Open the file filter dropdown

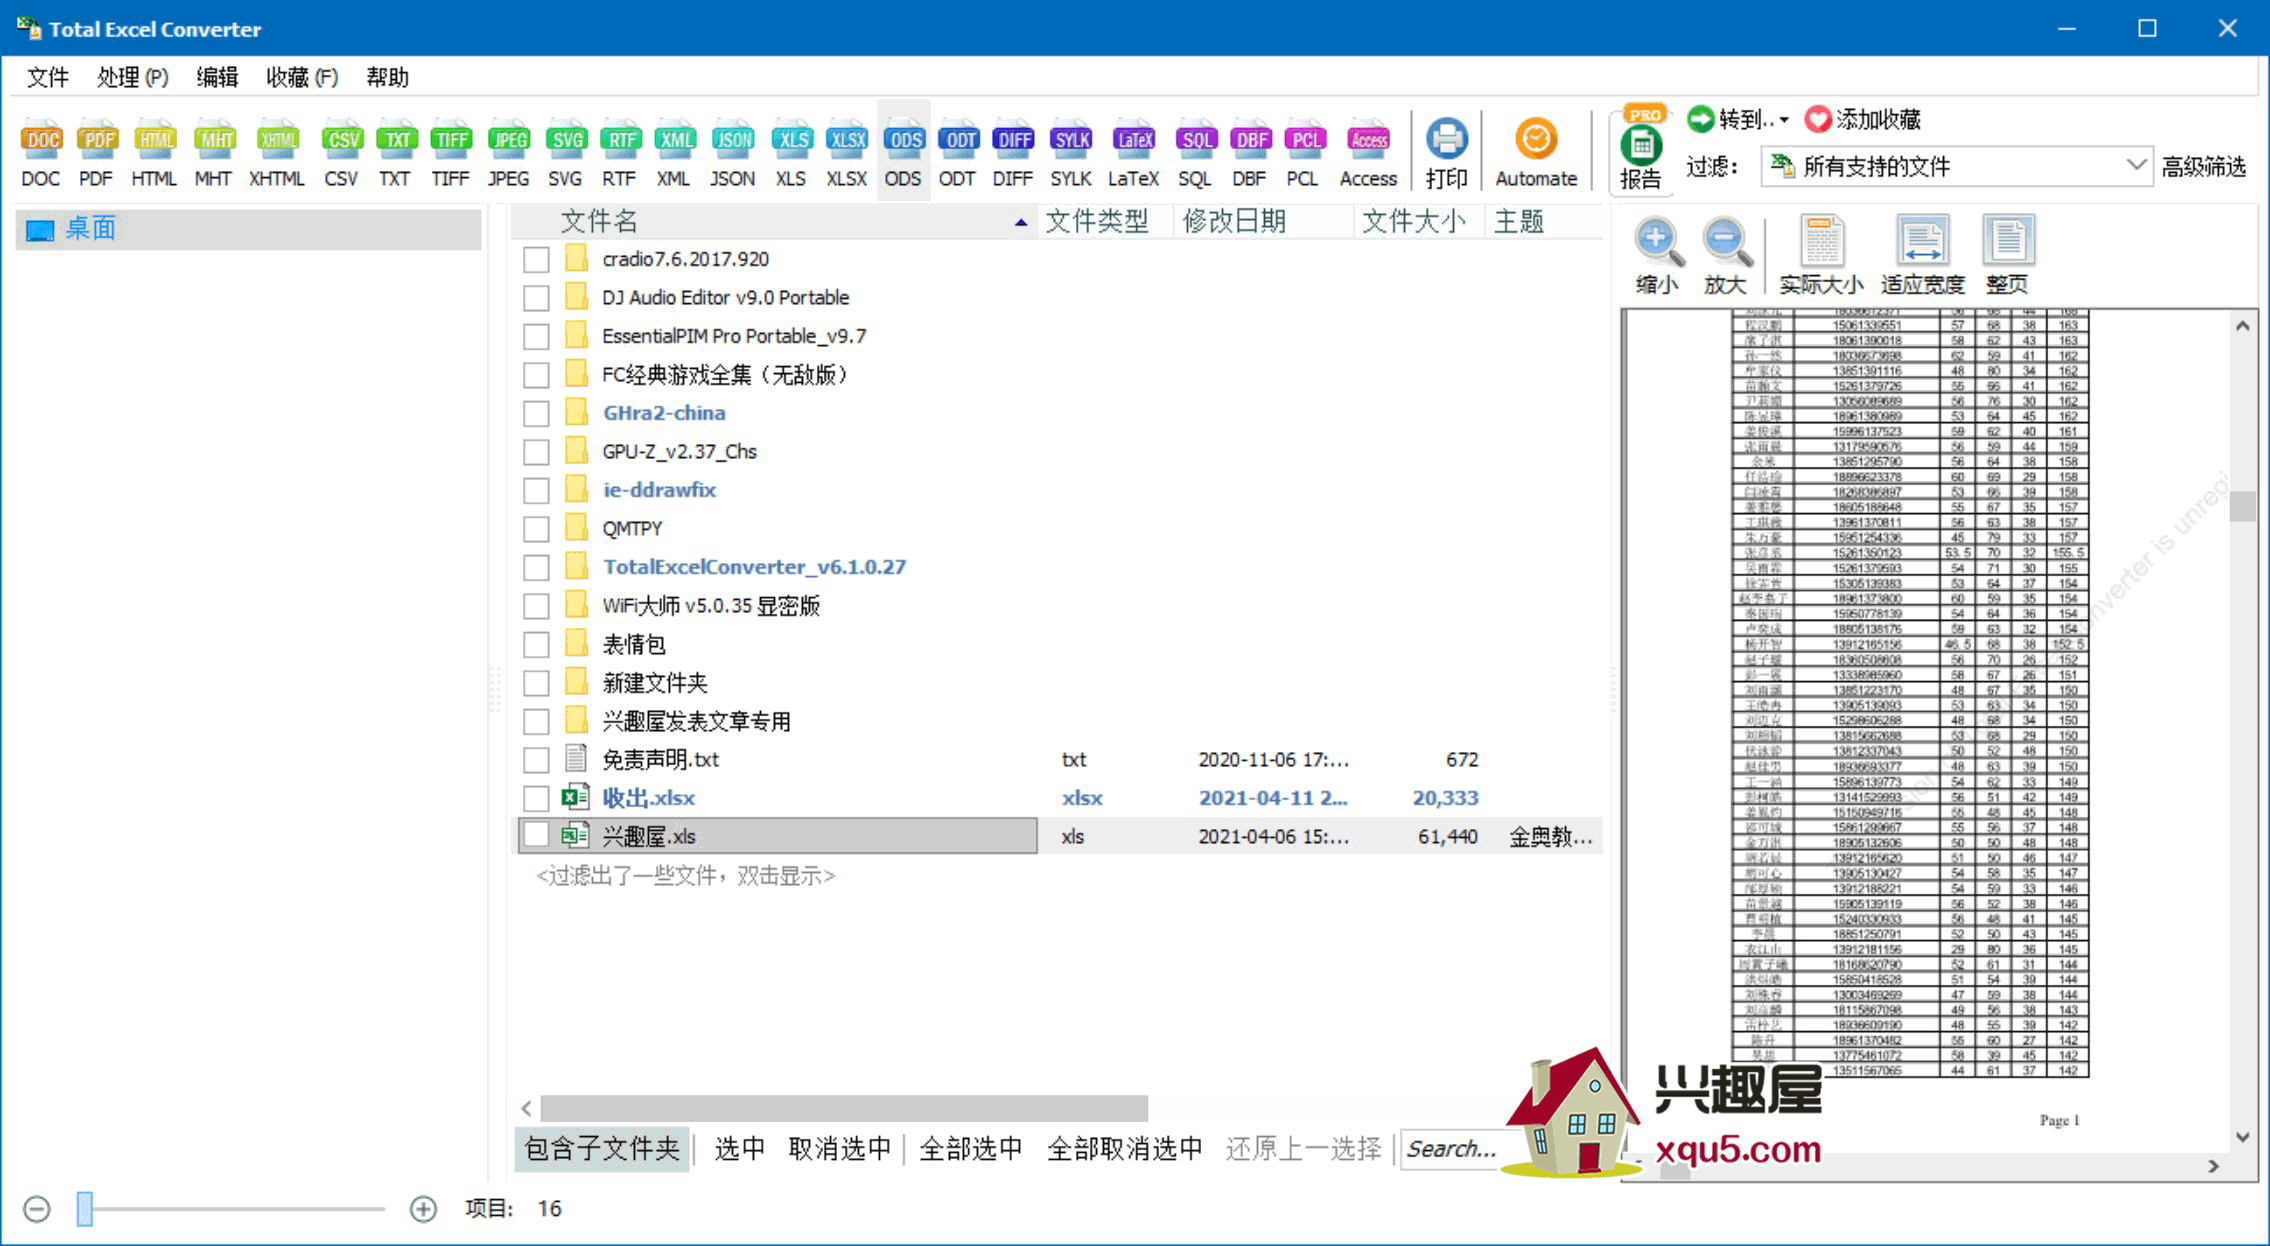(2135, 166)
